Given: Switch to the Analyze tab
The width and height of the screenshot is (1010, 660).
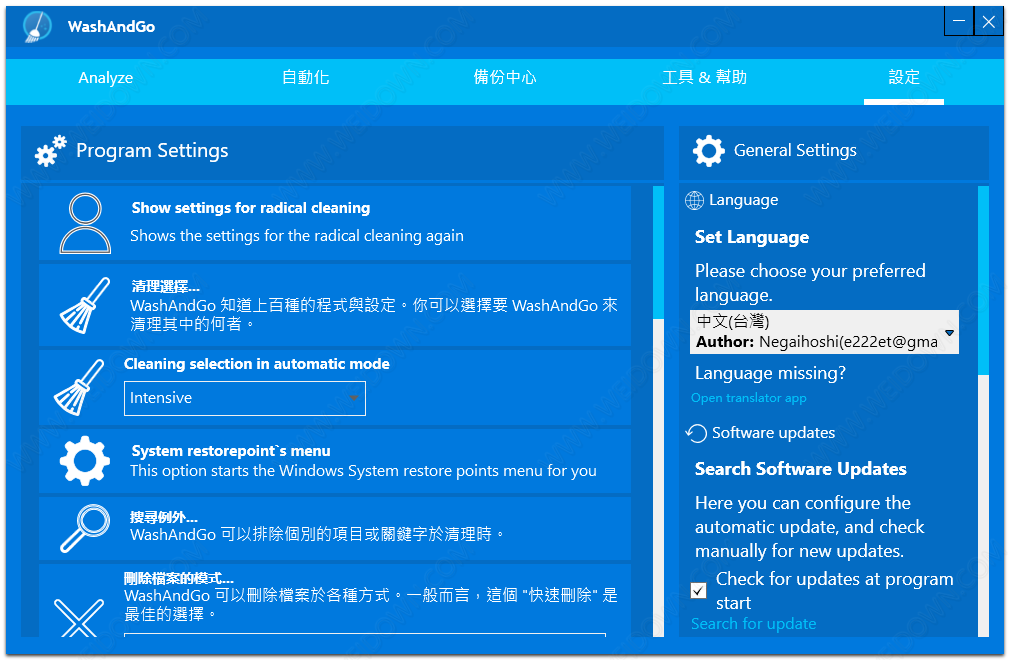Looking at the screenshot, I should click(106, 78).
